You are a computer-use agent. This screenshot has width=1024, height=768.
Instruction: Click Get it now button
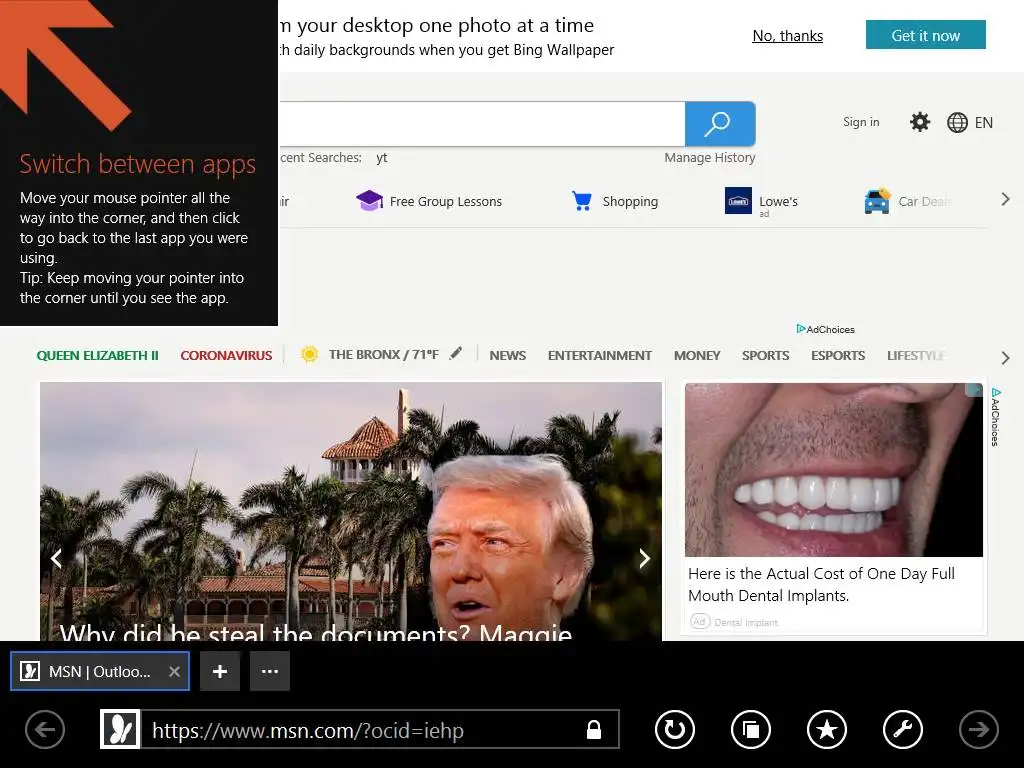[925, 35]
